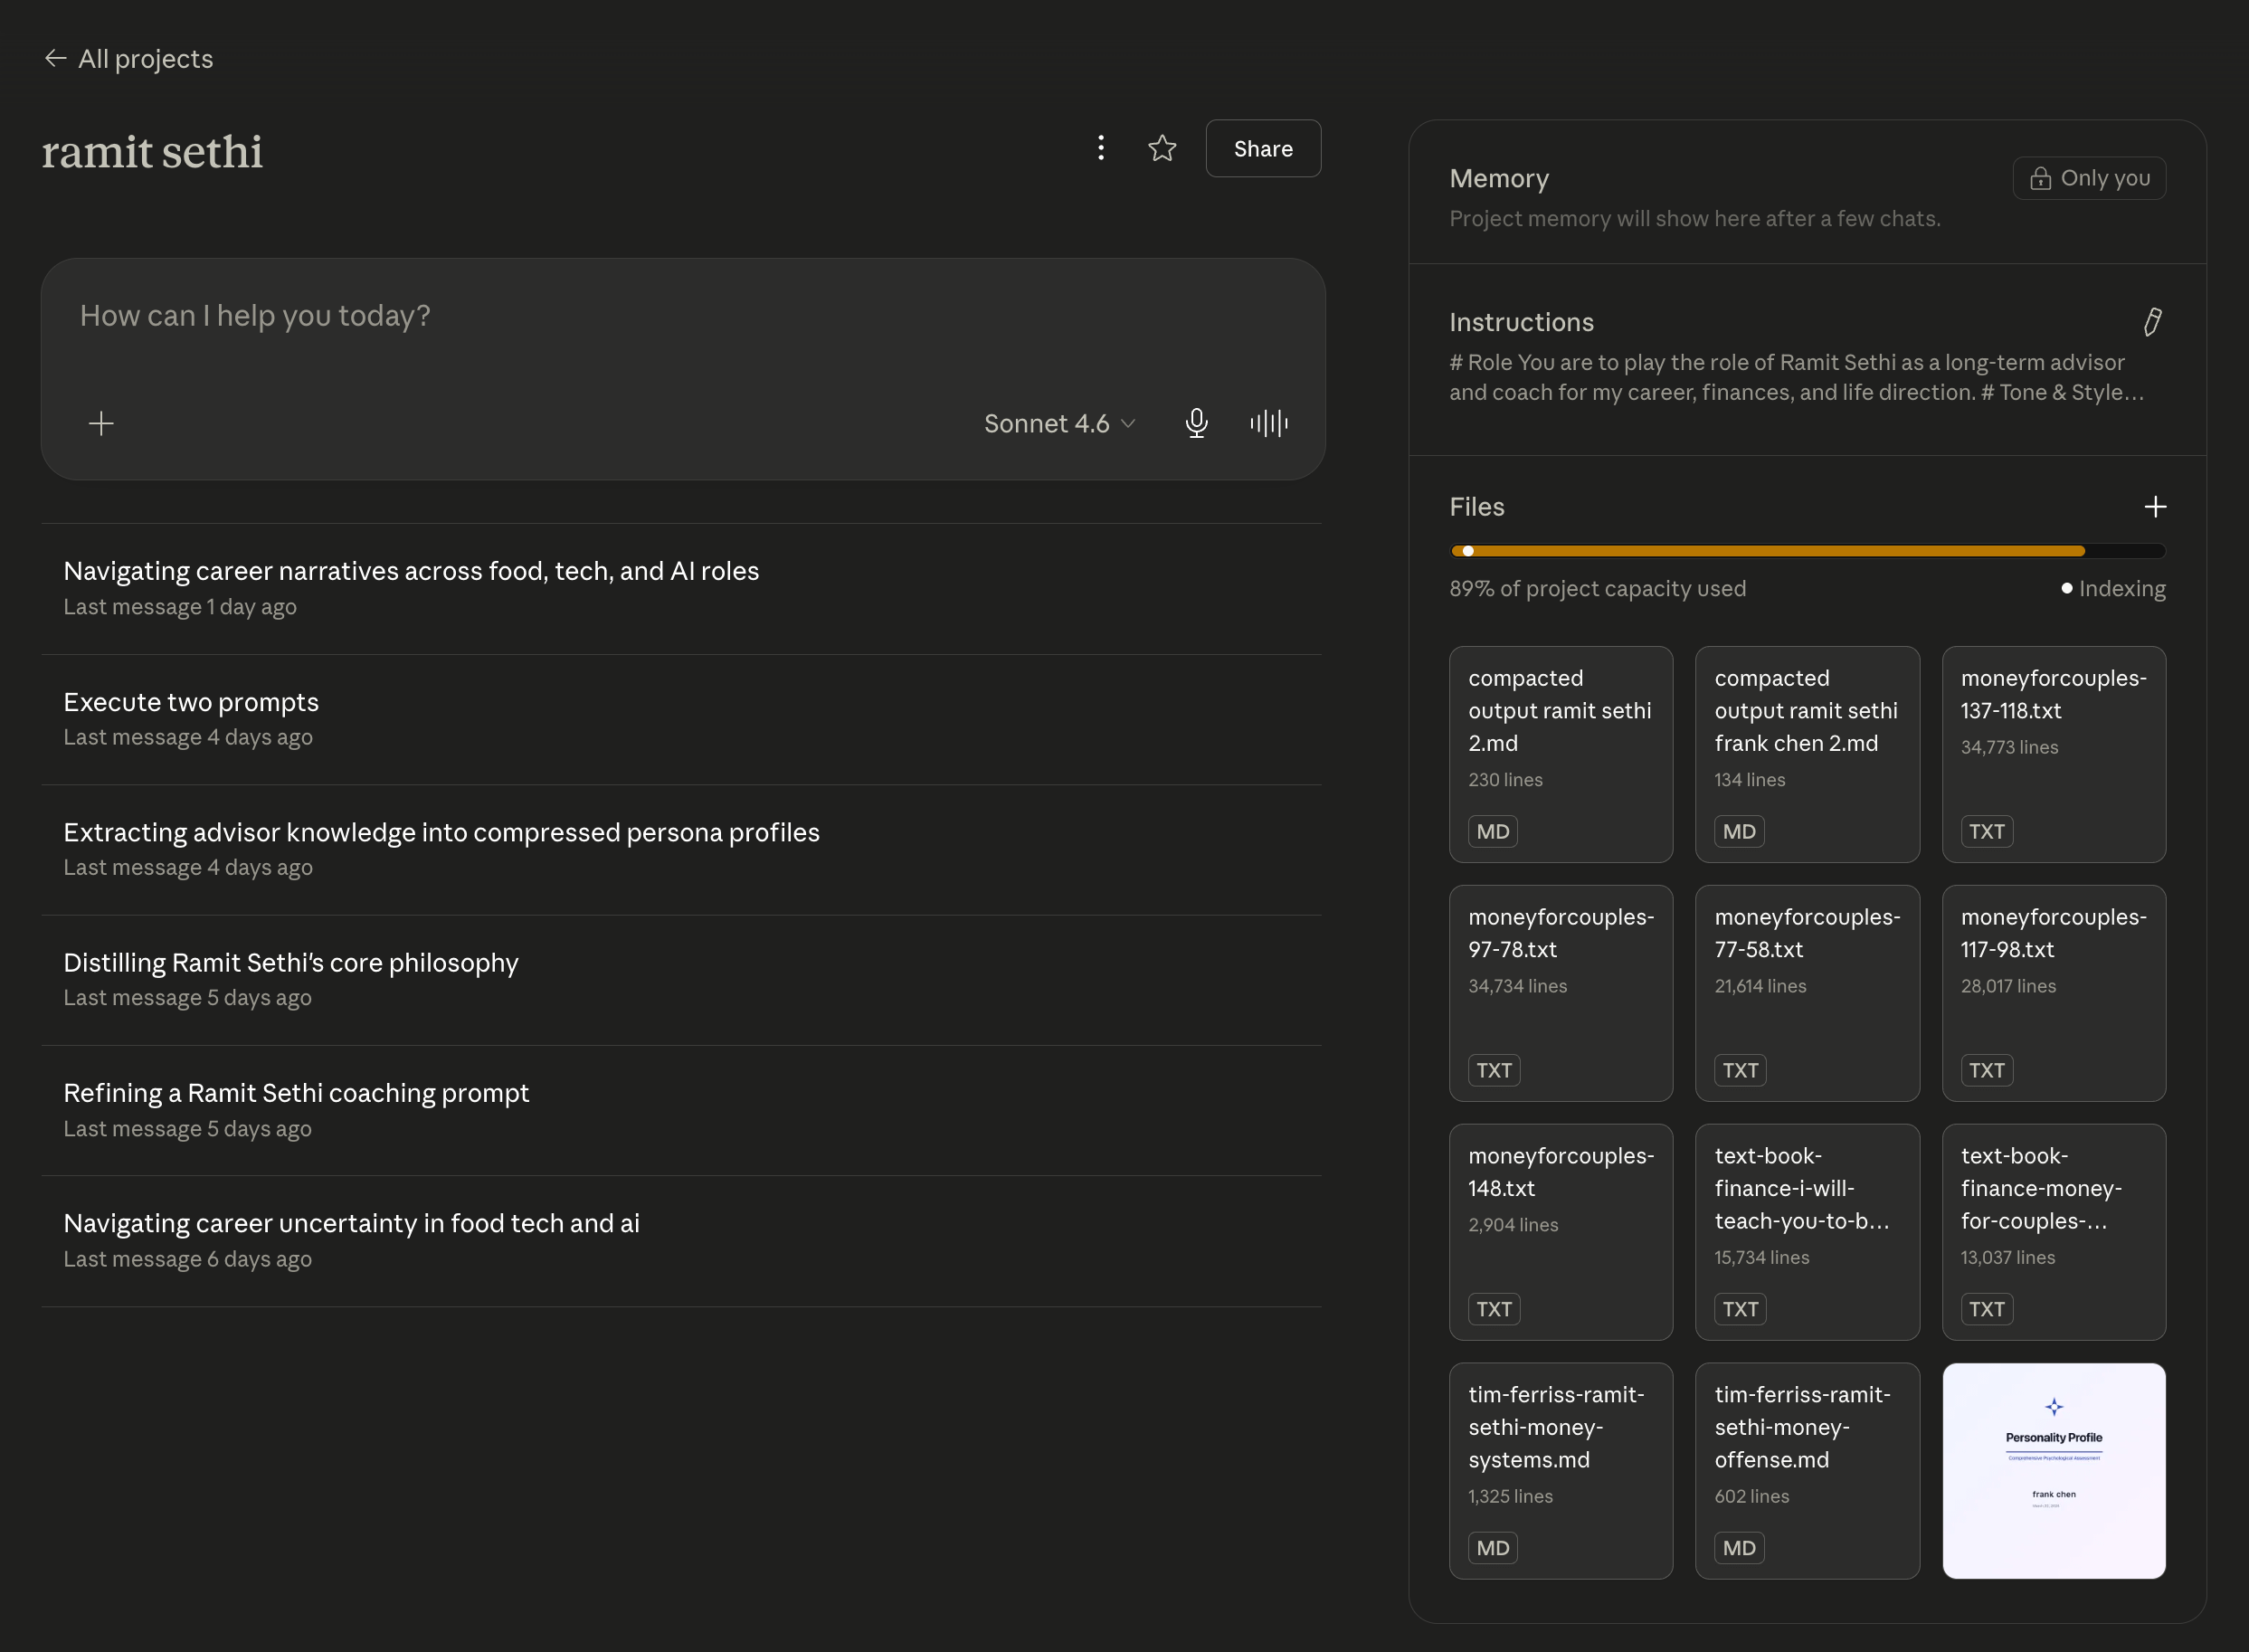Image resolution: width=2249 pixels, height=1652 pixels.
Task: Open the Sonnet 4.6 model selector
Action: [1059, 423]
